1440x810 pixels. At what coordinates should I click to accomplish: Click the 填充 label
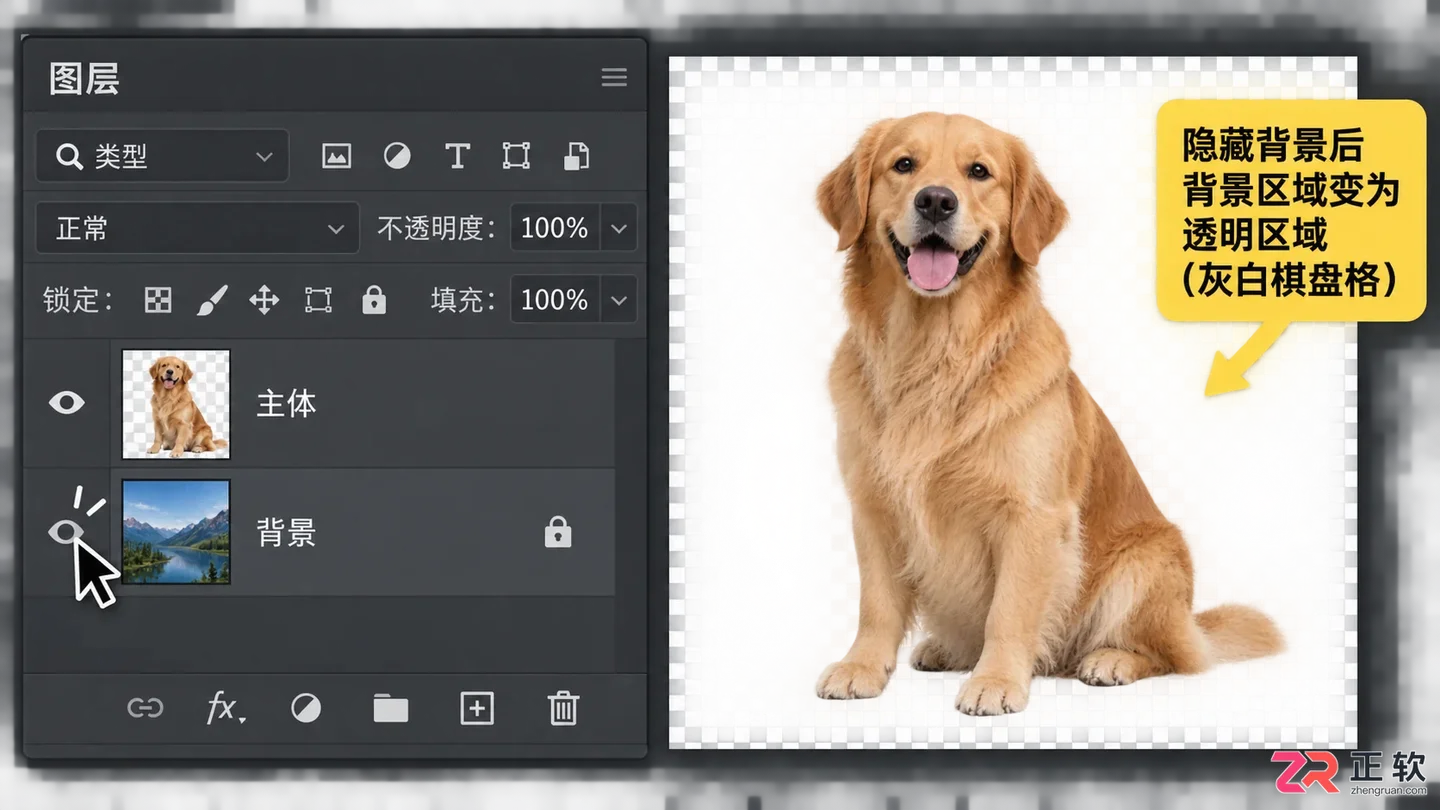[x=463, y=300]
